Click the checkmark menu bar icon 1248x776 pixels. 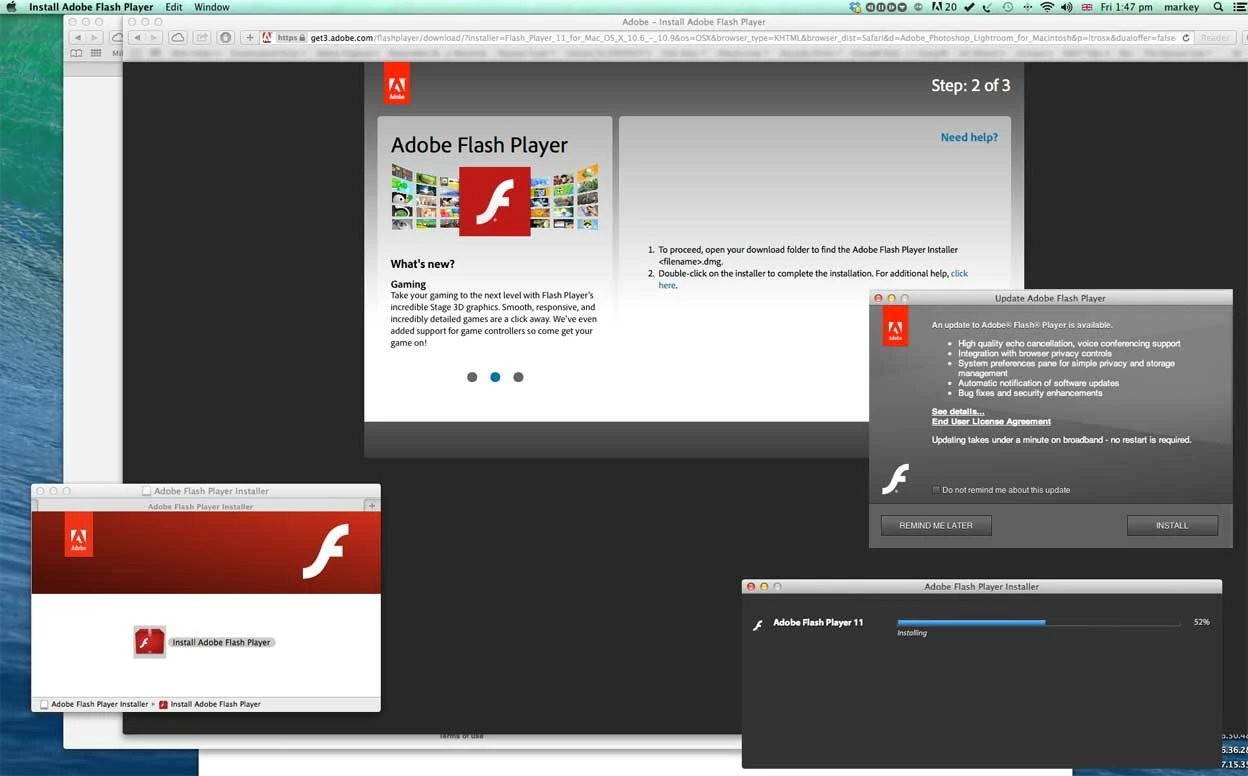[969, 7]
